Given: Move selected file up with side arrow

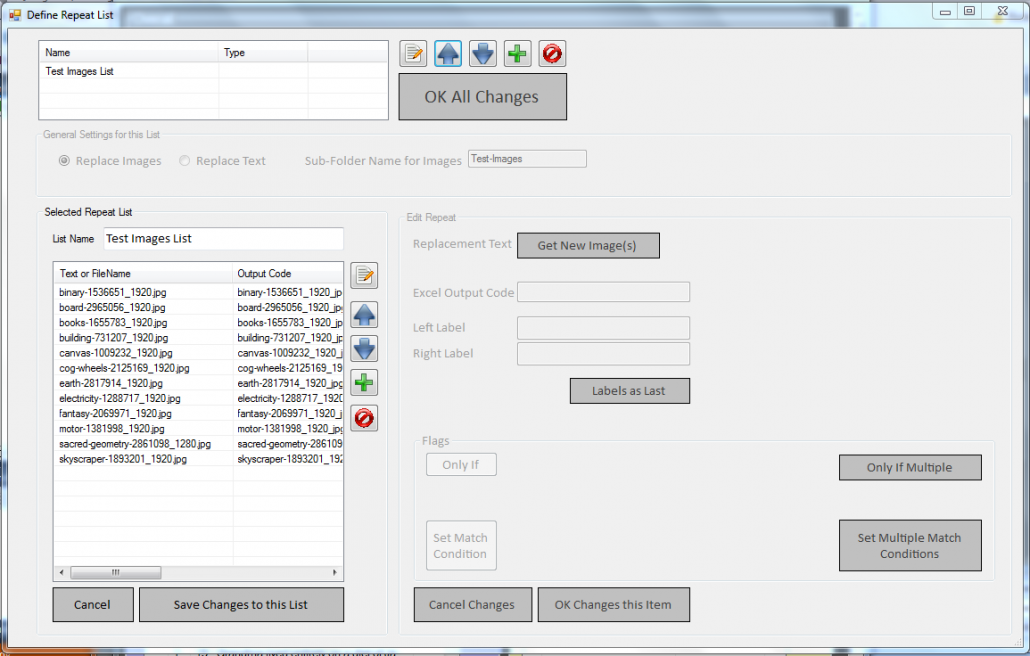Looking at the screenshot, I should [364, 314].
